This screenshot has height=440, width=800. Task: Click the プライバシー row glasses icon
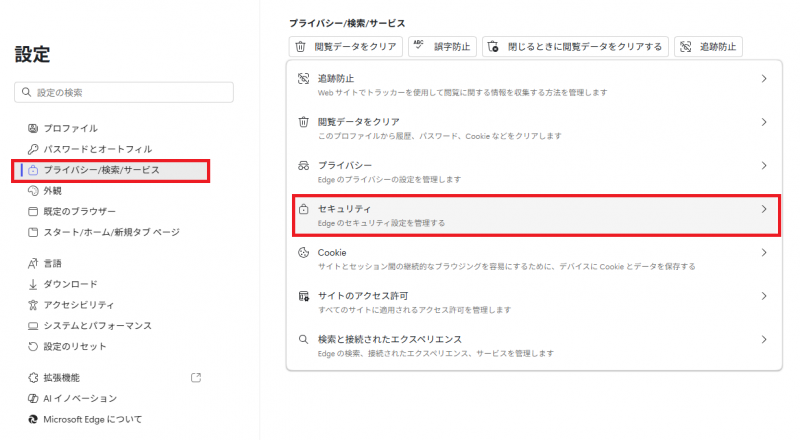303,165
